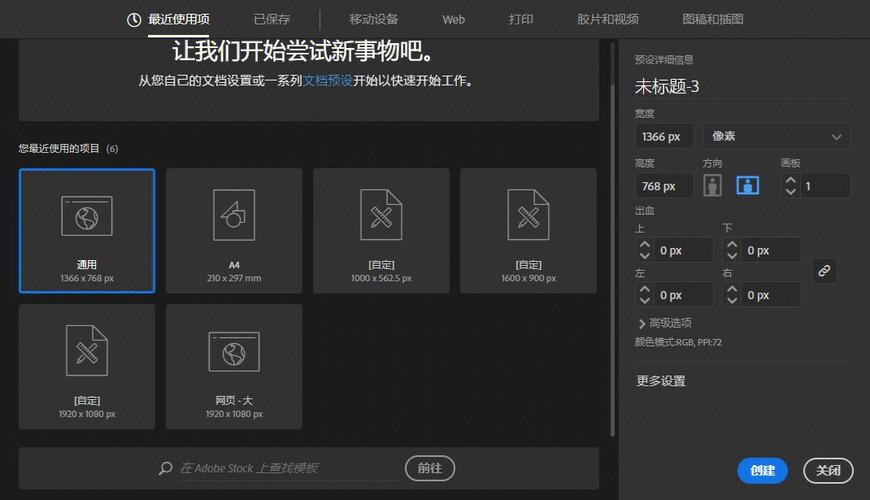870x500 pixels.
Task: Switch to the 已保存 tab
Action: tap(272, 19)
